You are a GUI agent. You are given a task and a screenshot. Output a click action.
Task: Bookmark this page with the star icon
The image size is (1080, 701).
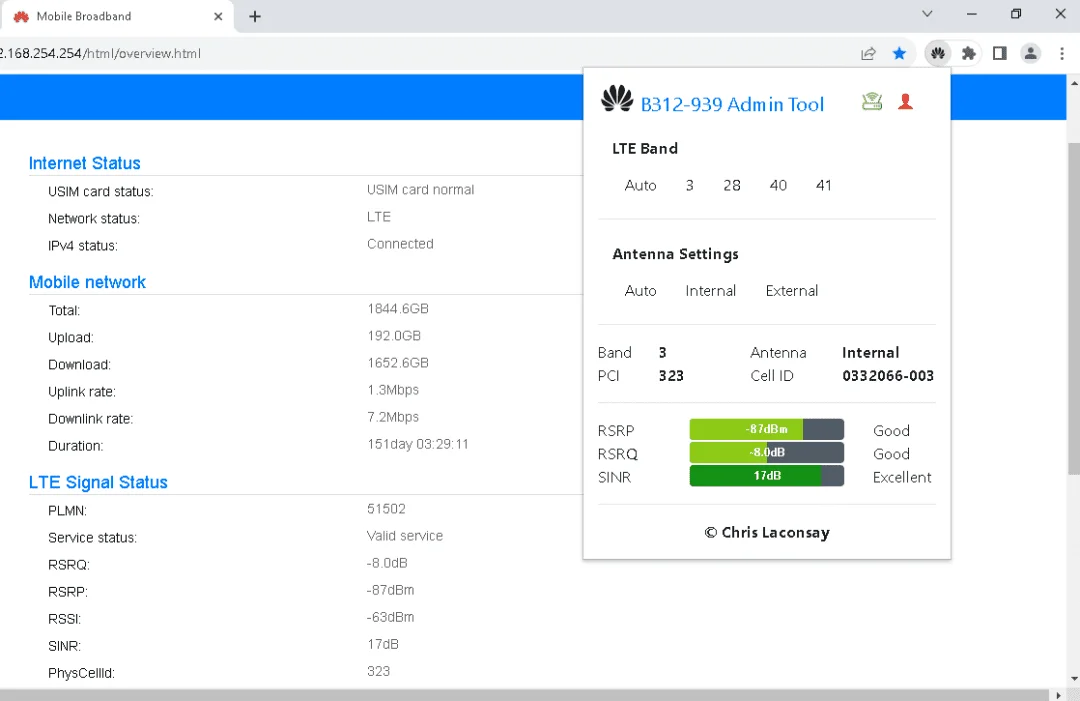coord(899,53)
